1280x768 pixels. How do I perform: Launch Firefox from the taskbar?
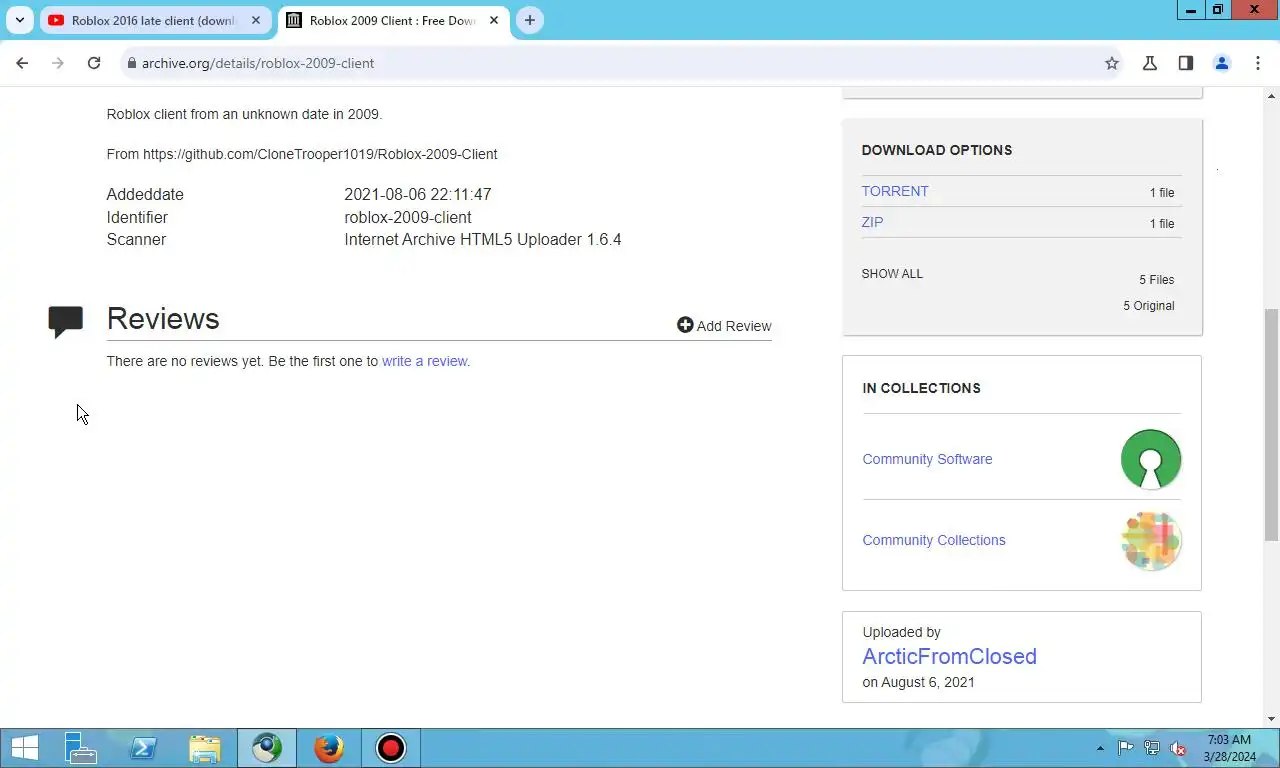[x=329, y=748]
